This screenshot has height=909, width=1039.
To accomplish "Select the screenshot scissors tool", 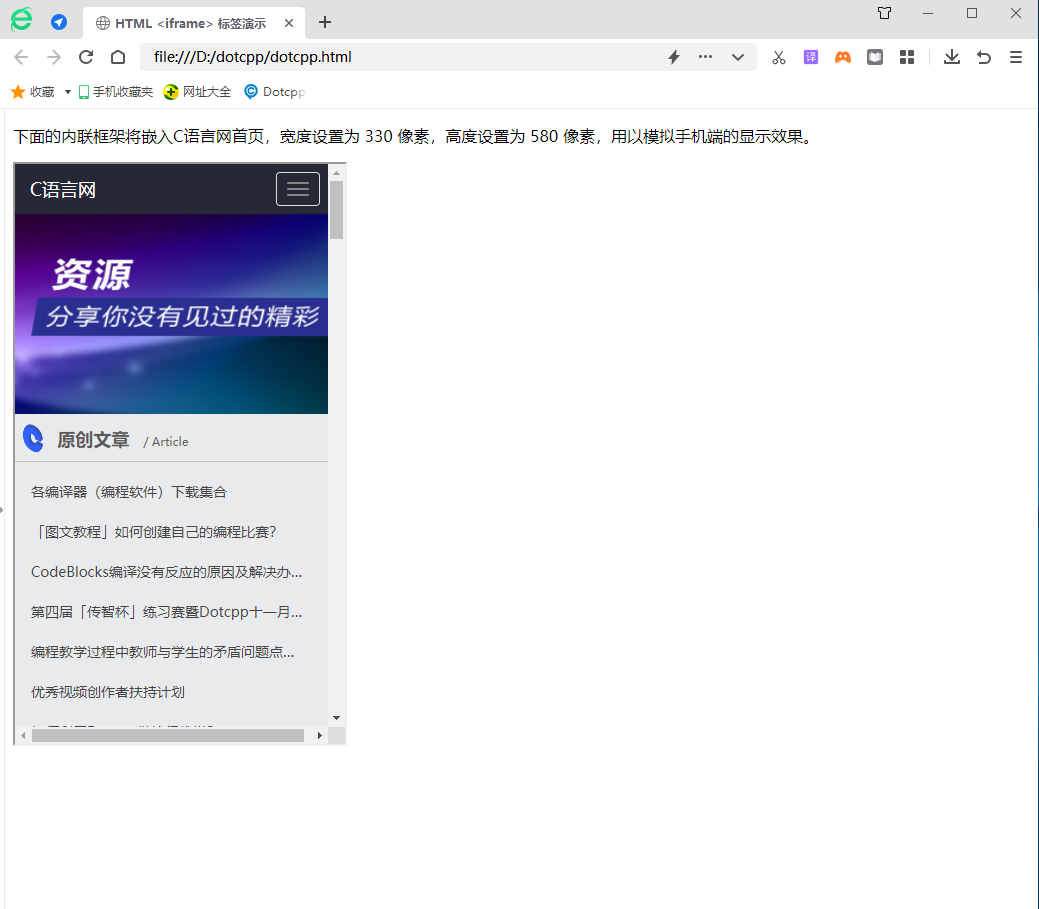I will click(x=778, y=57).
